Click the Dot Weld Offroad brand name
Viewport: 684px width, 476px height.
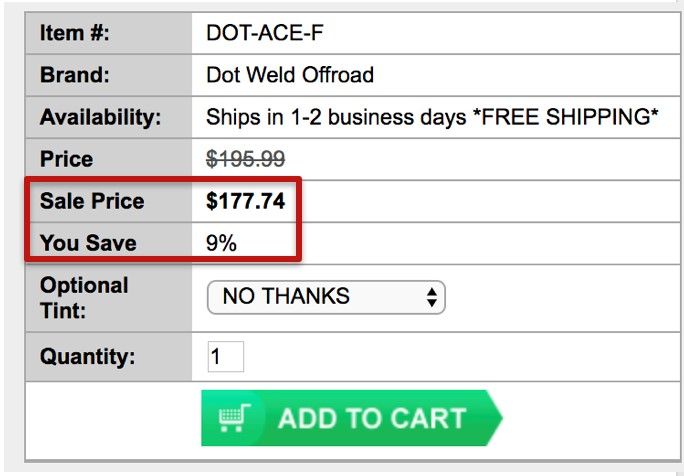[x=290, y=75]
